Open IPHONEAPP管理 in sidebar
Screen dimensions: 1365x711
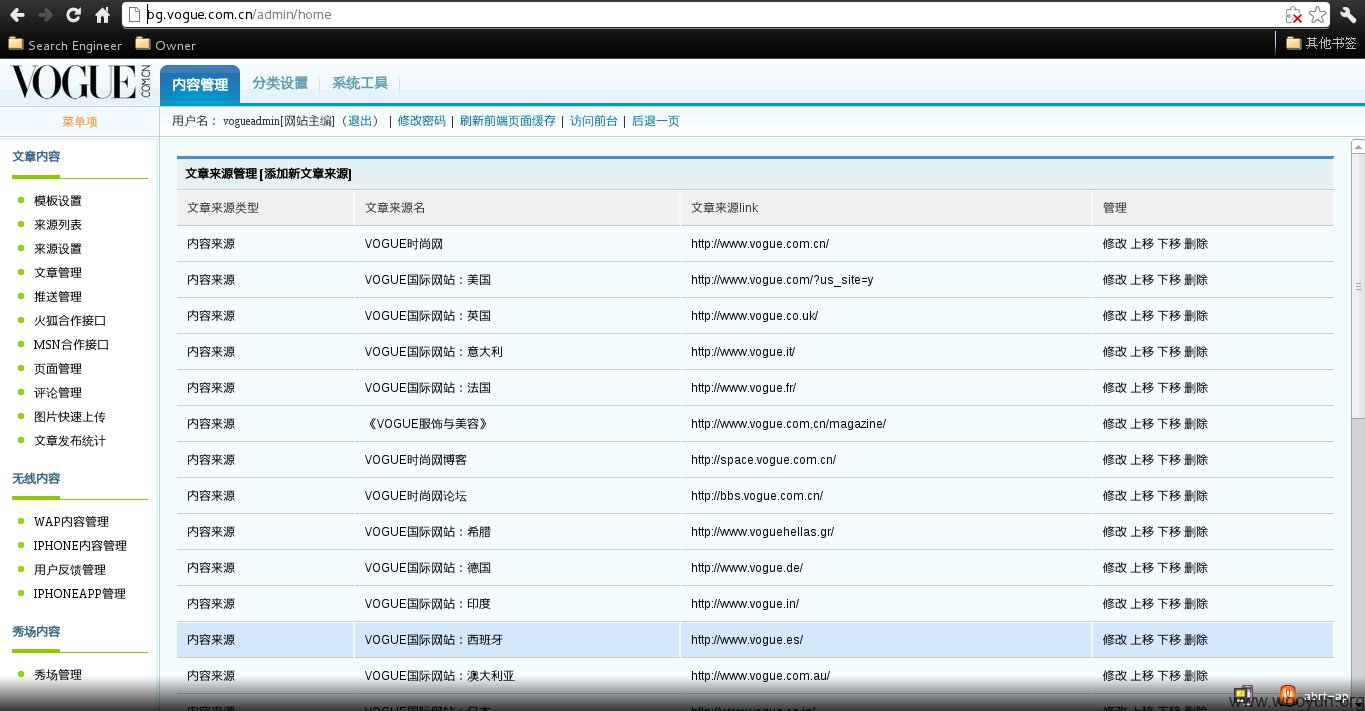click(x=80, y=594)
